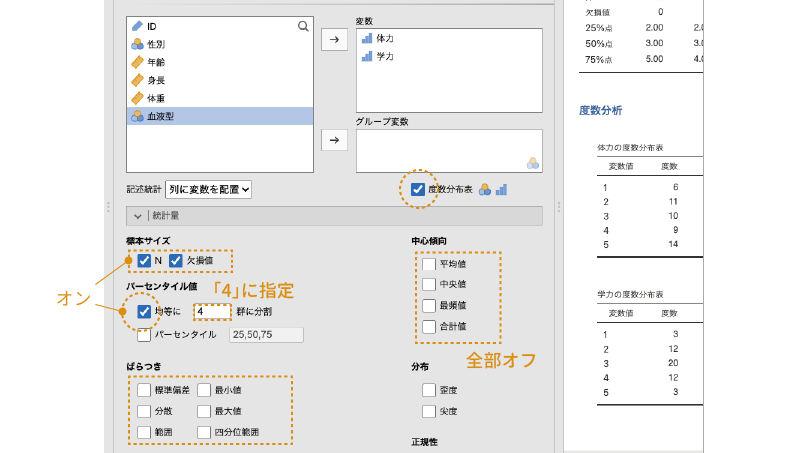Select the 性別 nominal variable
The image size is (800, 453).
(x=155, y=44)
